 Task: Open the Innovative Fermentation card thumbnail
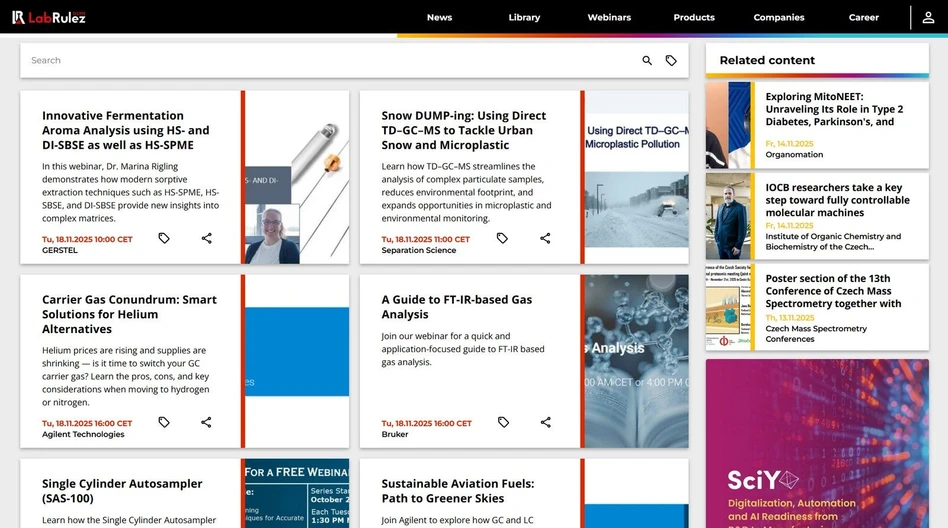pyautogui.click(x=297, y=177)
